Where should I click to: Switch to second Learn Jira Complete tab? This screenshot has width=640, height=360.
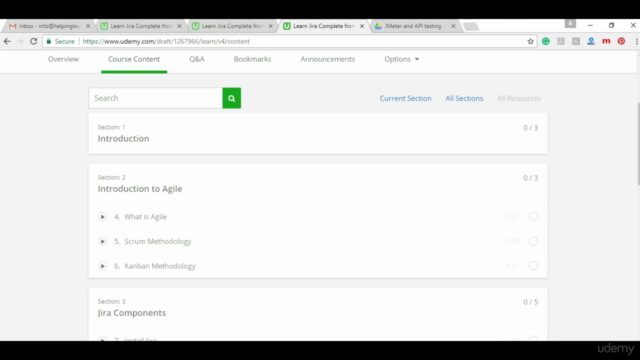pos(232,26)
